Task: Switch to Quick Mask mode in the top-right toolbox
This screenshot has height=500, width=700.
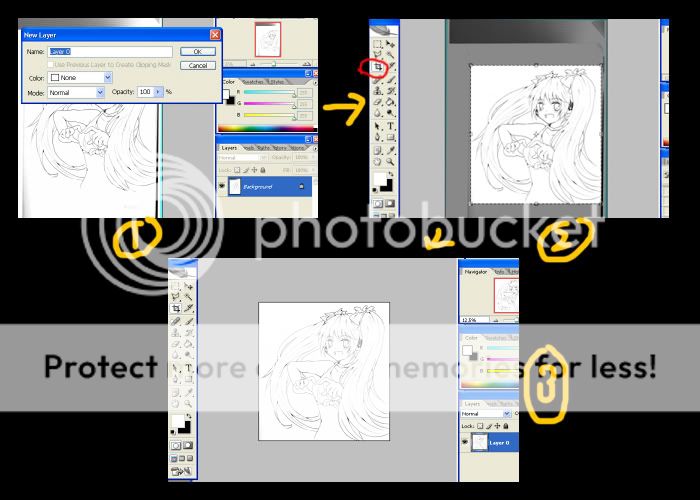Action: 390,204
